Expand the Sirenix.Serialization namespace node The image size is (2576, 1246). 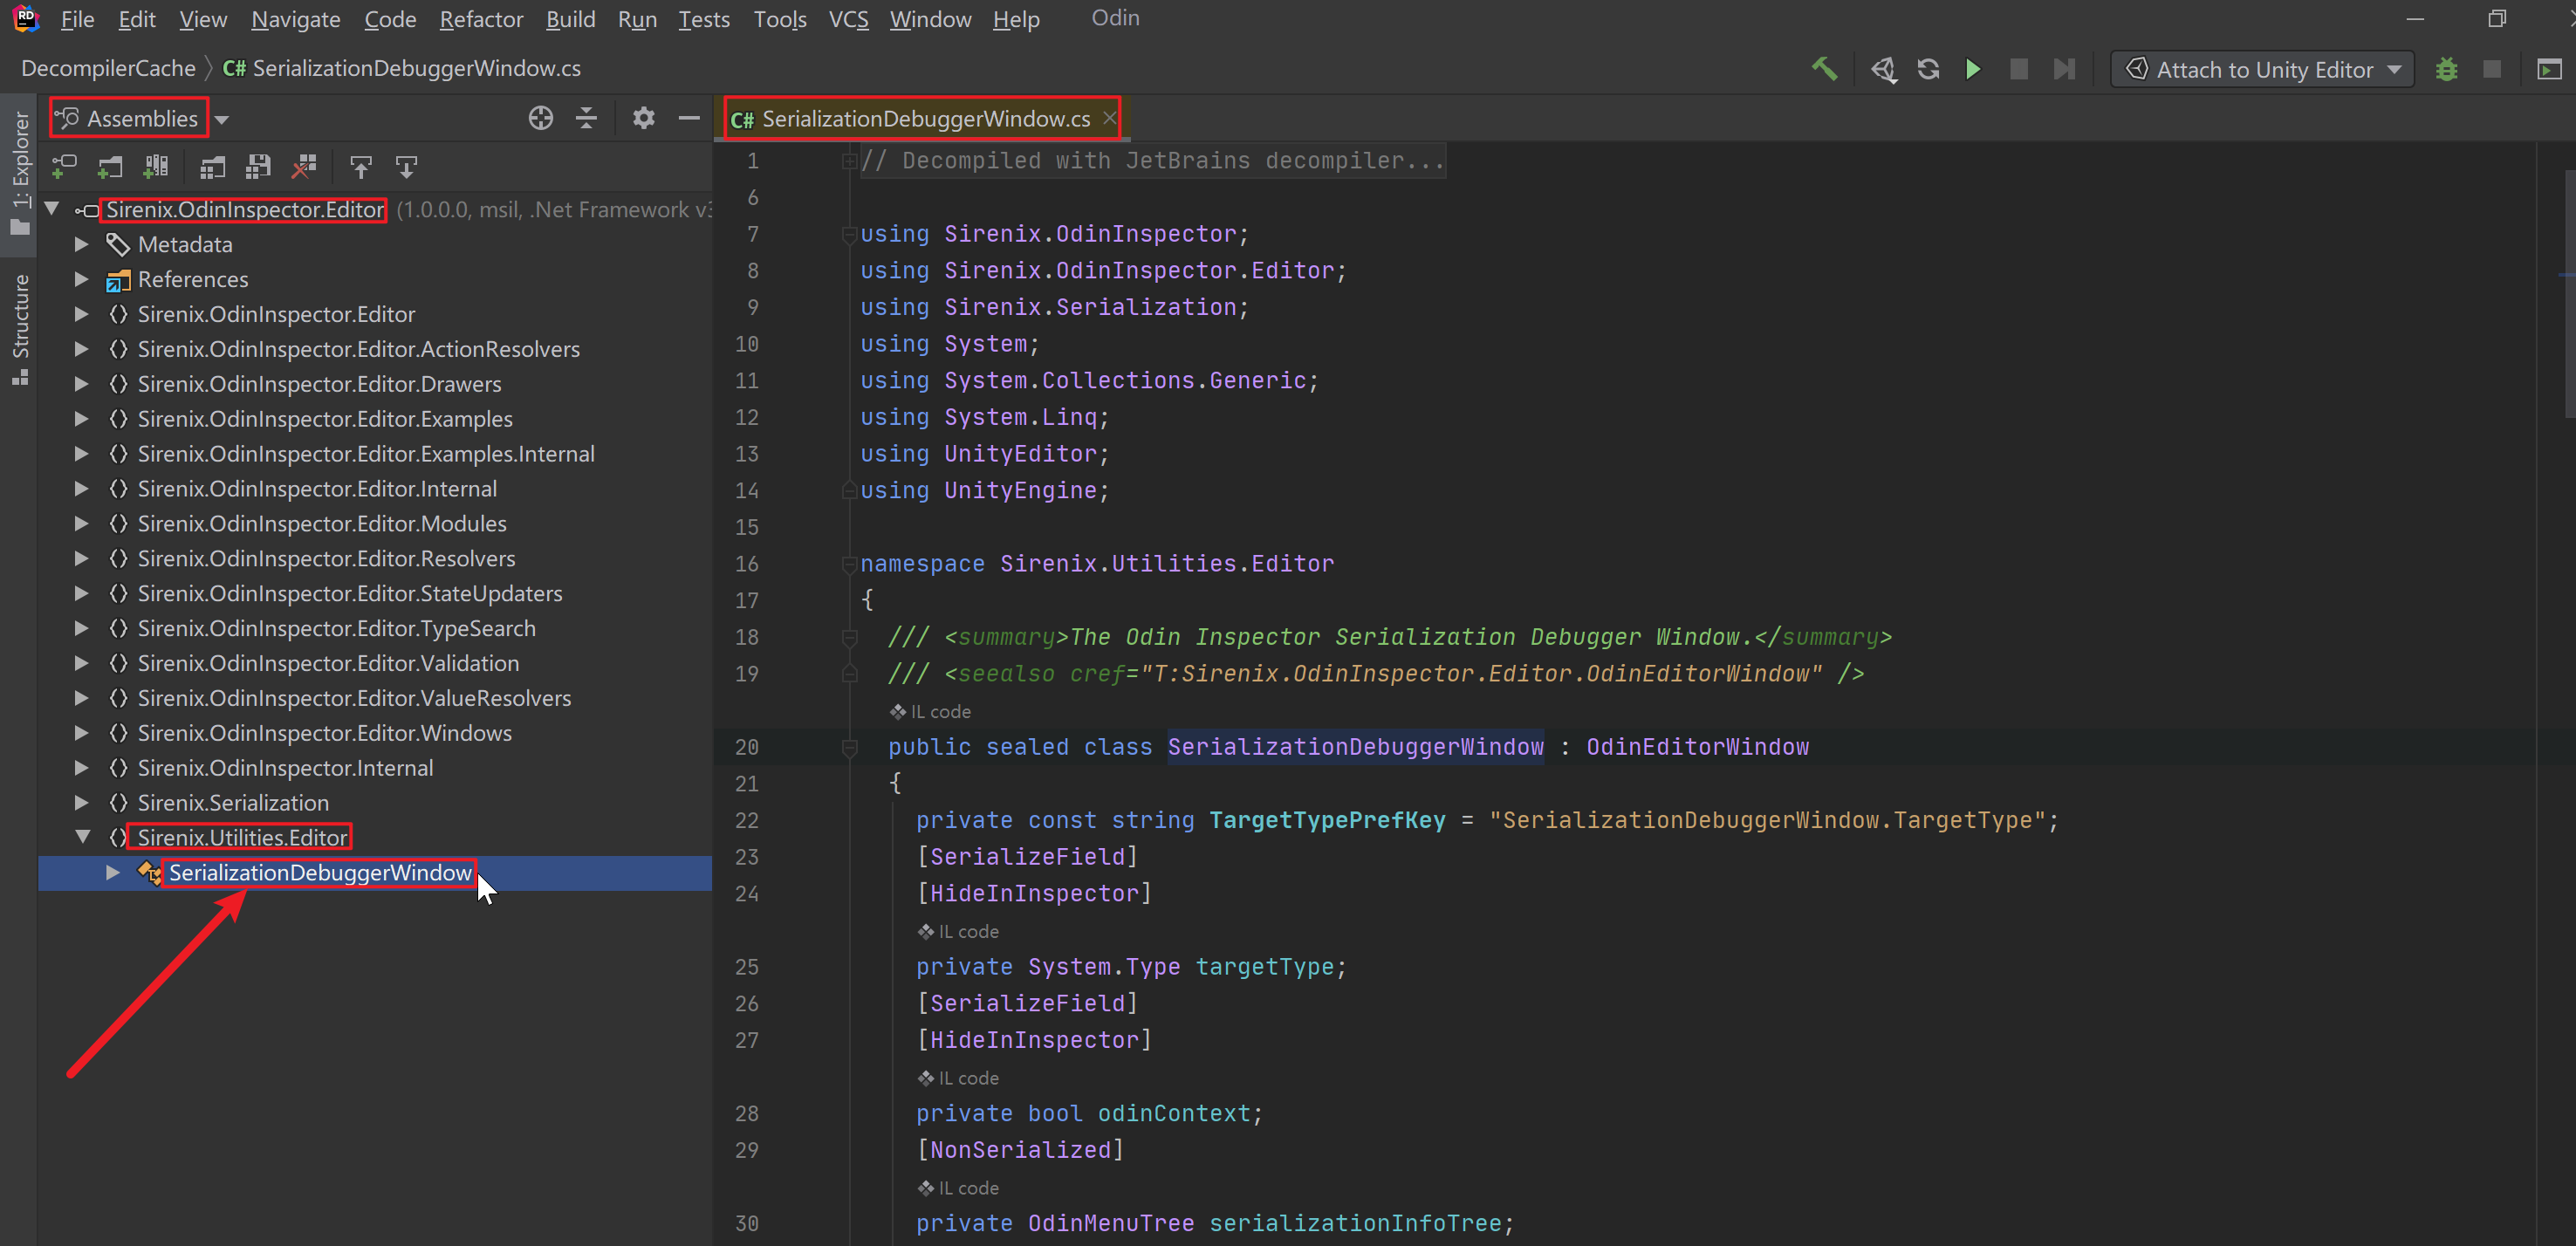(x=82, y=803)
